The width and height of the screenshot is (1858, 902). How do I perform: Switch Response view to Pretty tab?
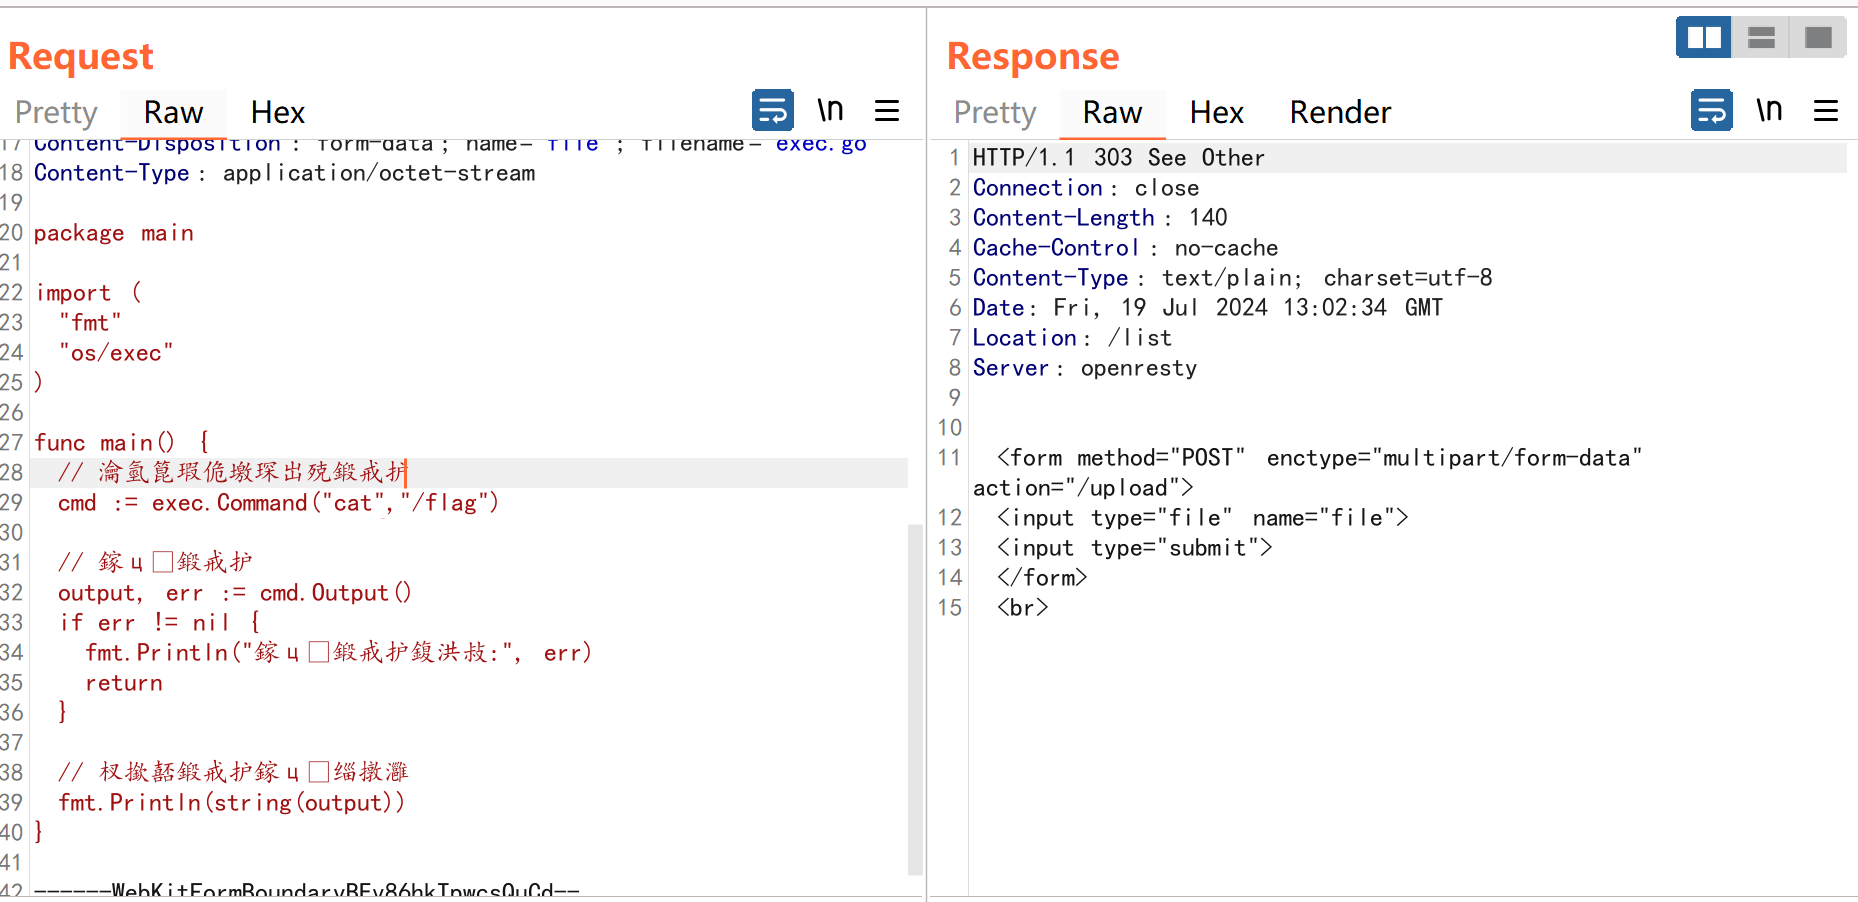(995, 112)
